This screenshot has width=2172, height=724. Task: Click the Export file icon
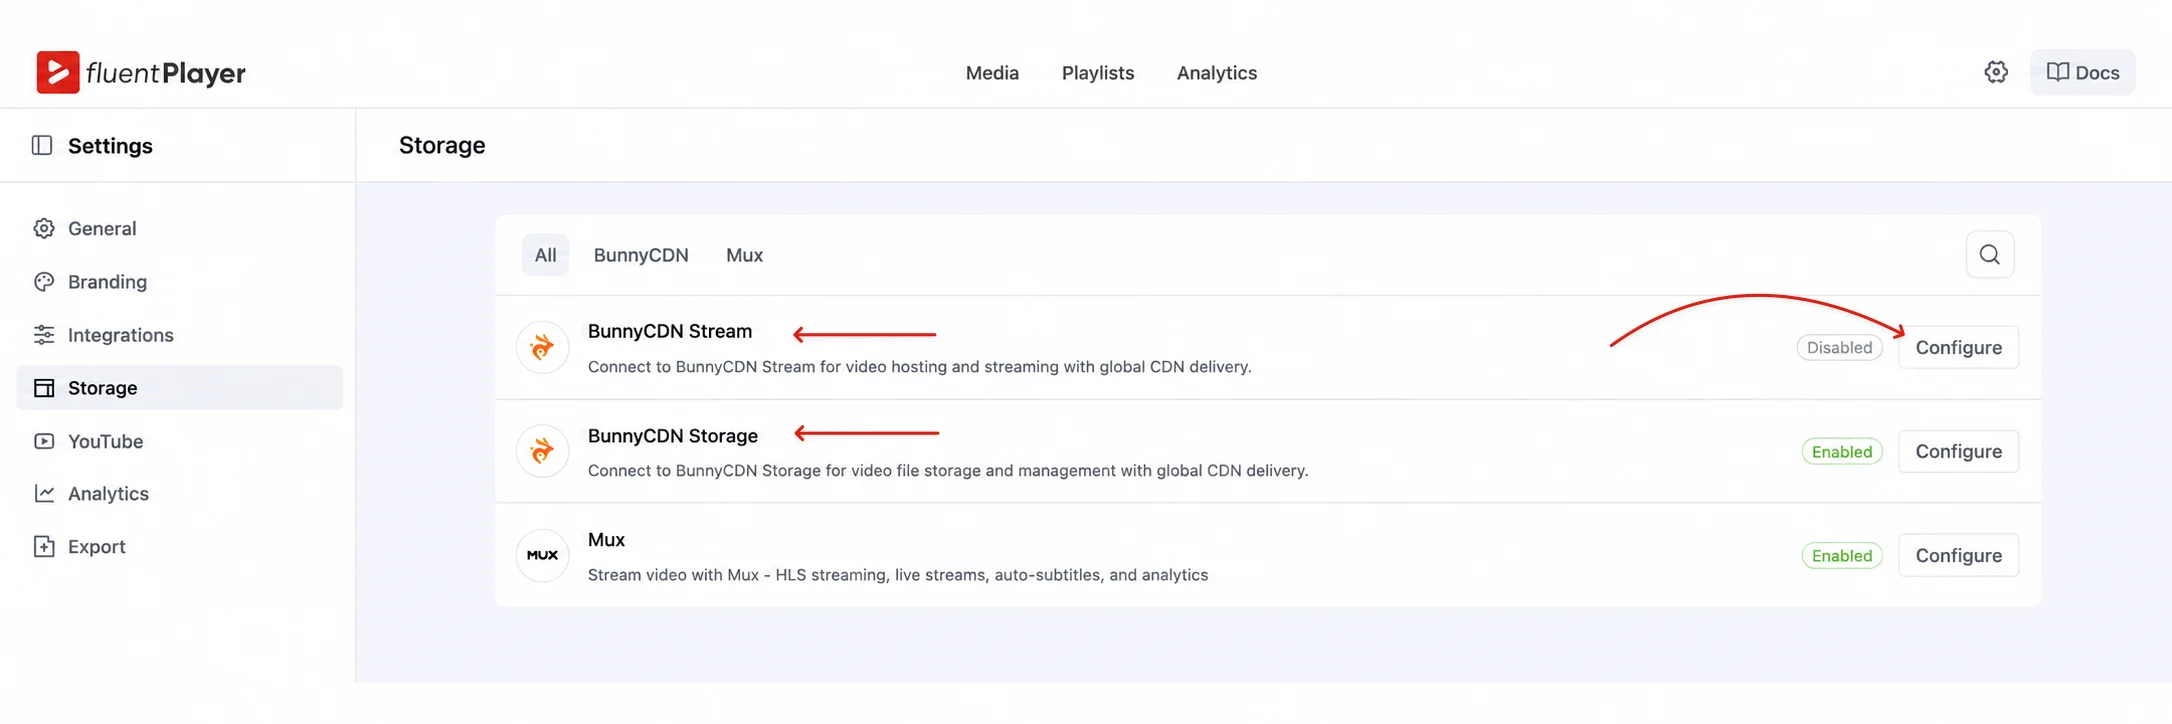(44, 546)
